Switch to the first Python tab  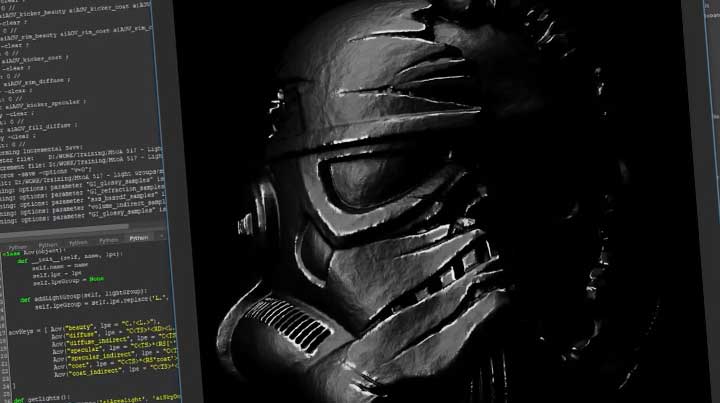pyautogui.click(x=18, y=246)
